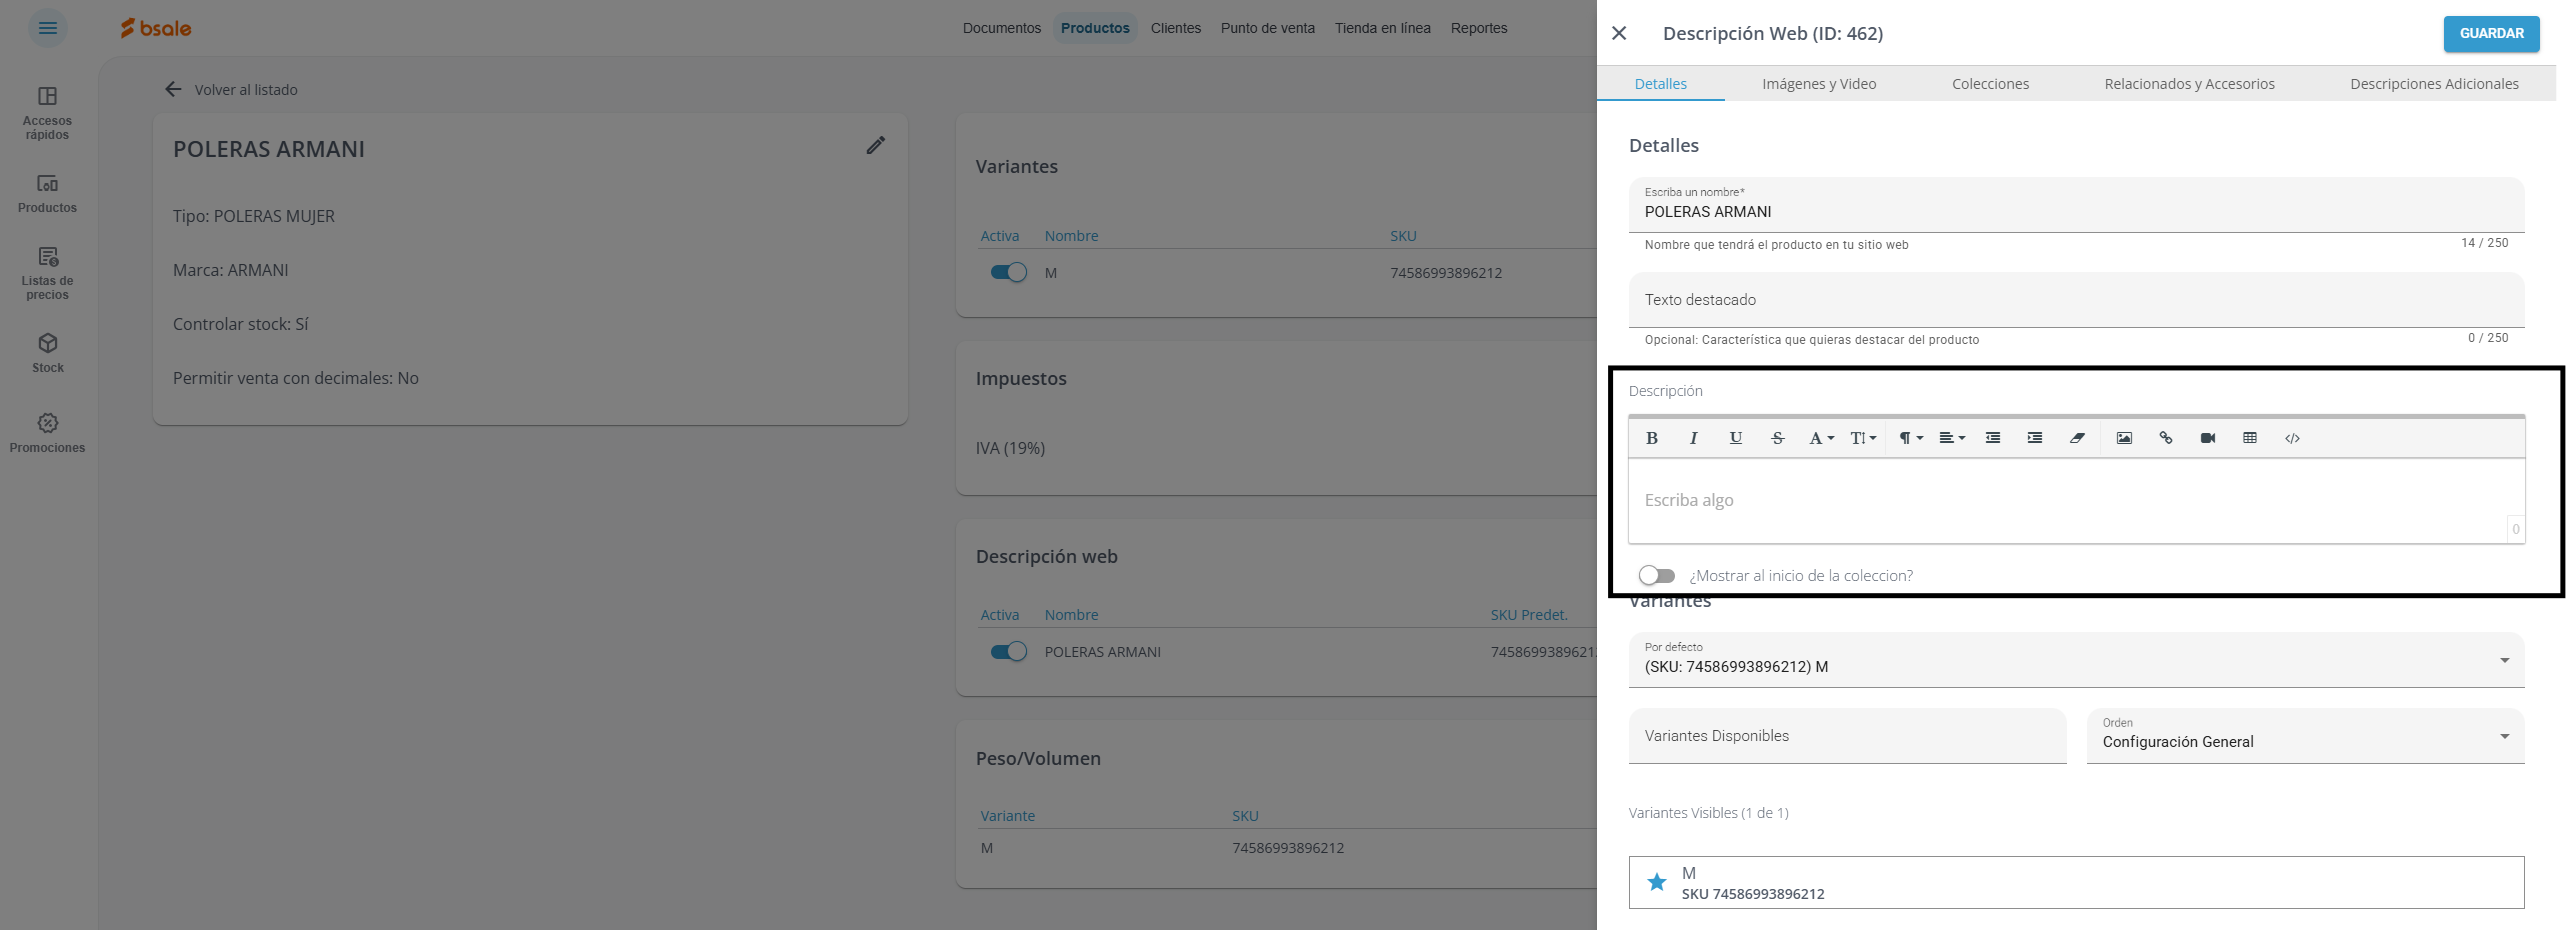Open Productos in sidebar
The image size is (2566, 930).
pos(47,194)
